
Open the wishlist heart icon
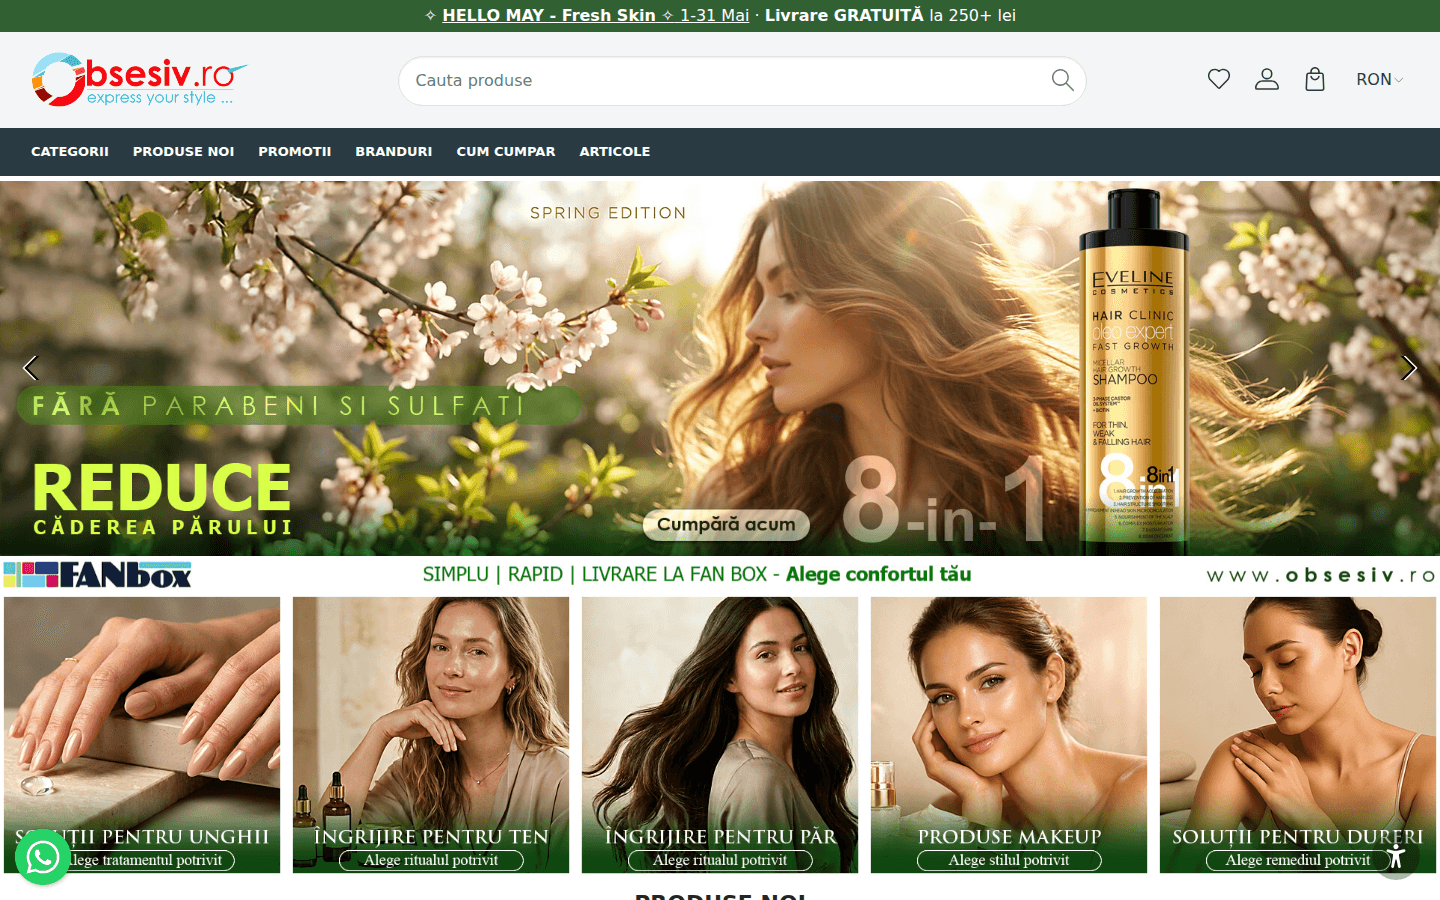1218,79
